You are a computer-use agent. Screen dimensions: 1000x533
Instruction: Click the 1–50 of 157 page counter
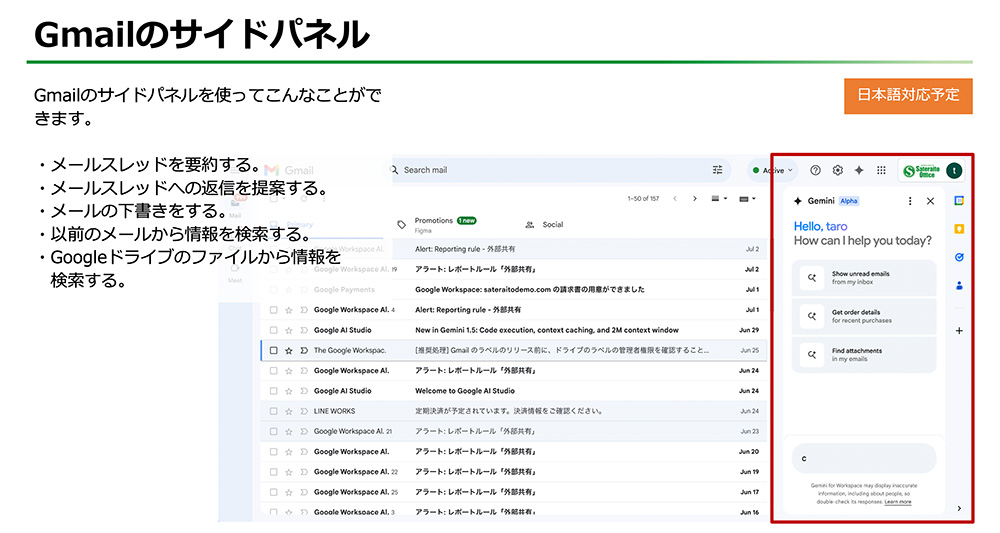(643, 198)
